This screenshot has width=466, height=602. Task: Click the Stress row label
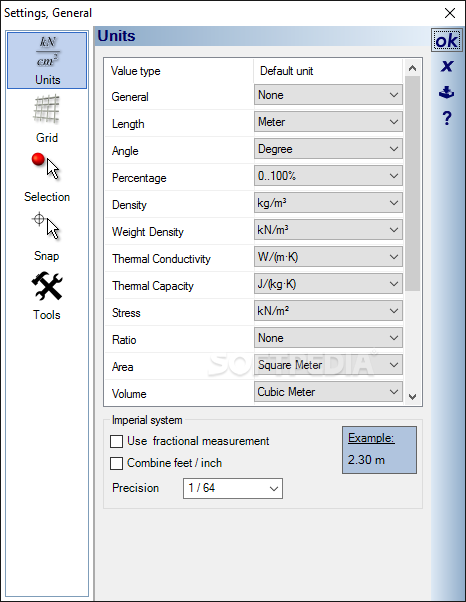tap(126, 313)
